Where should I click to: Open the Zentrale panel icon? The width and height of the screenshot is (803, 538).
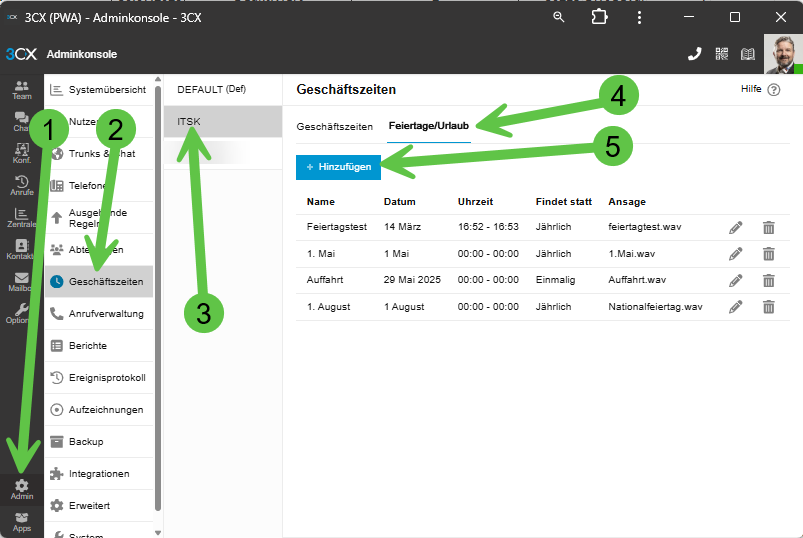click(x=22, y=218)
